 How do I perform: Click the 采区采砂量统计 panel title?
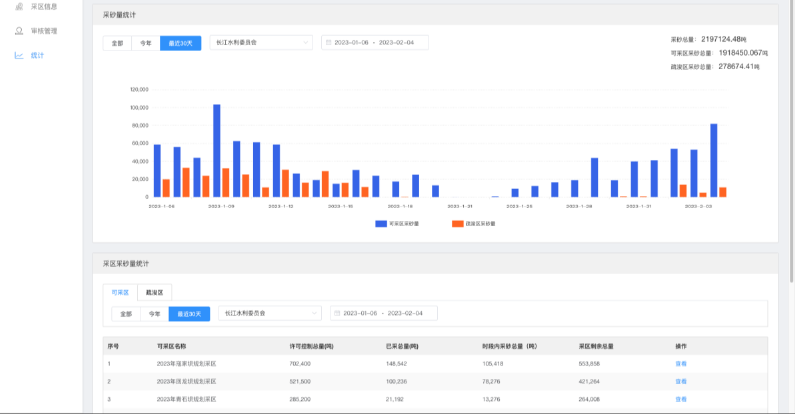click(x=126, y=264)
